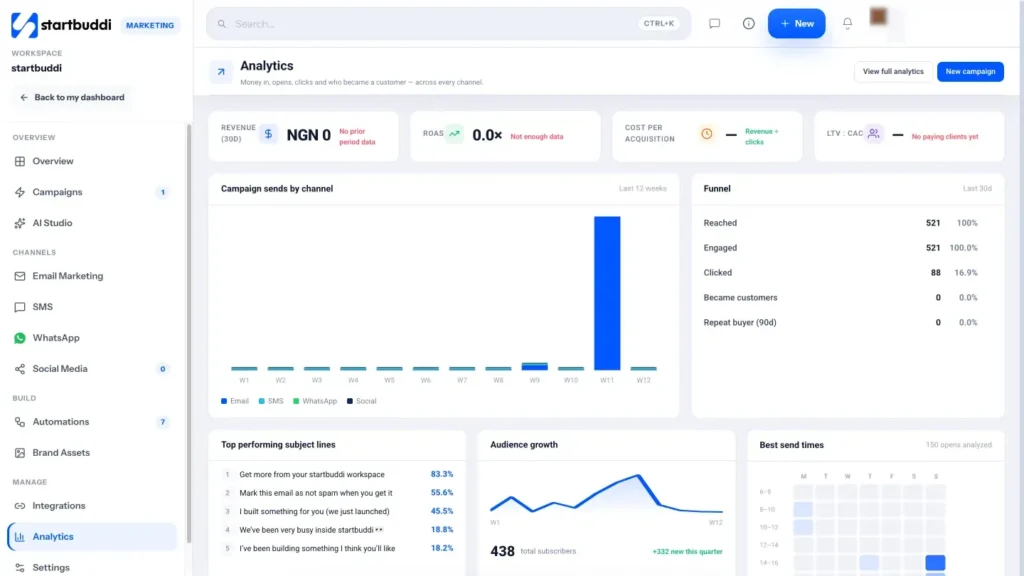Click the search magnifier icon
Image resolution: width=1024 pixels, height=576 pixels.
[222, 24]
